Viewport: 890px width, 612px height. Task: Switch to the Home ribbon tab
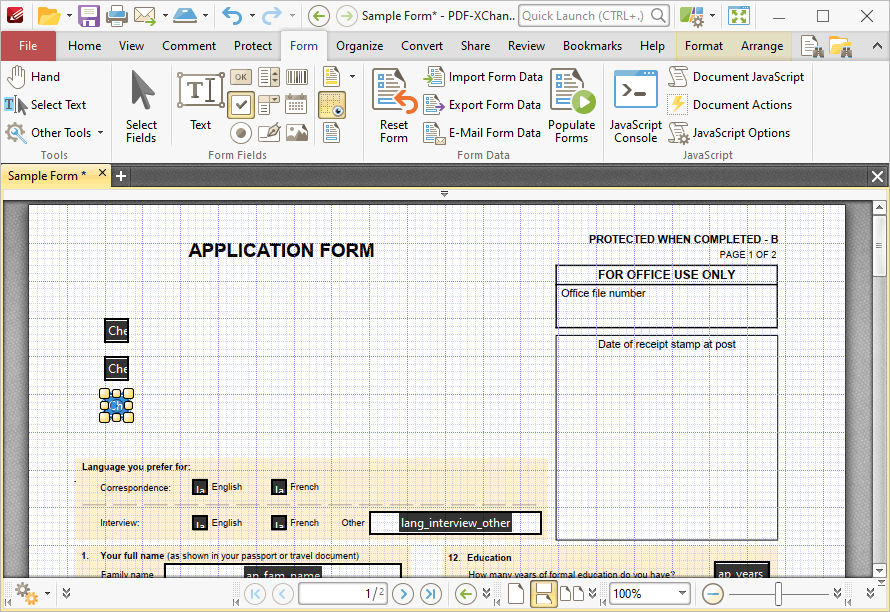click(85, 46)
